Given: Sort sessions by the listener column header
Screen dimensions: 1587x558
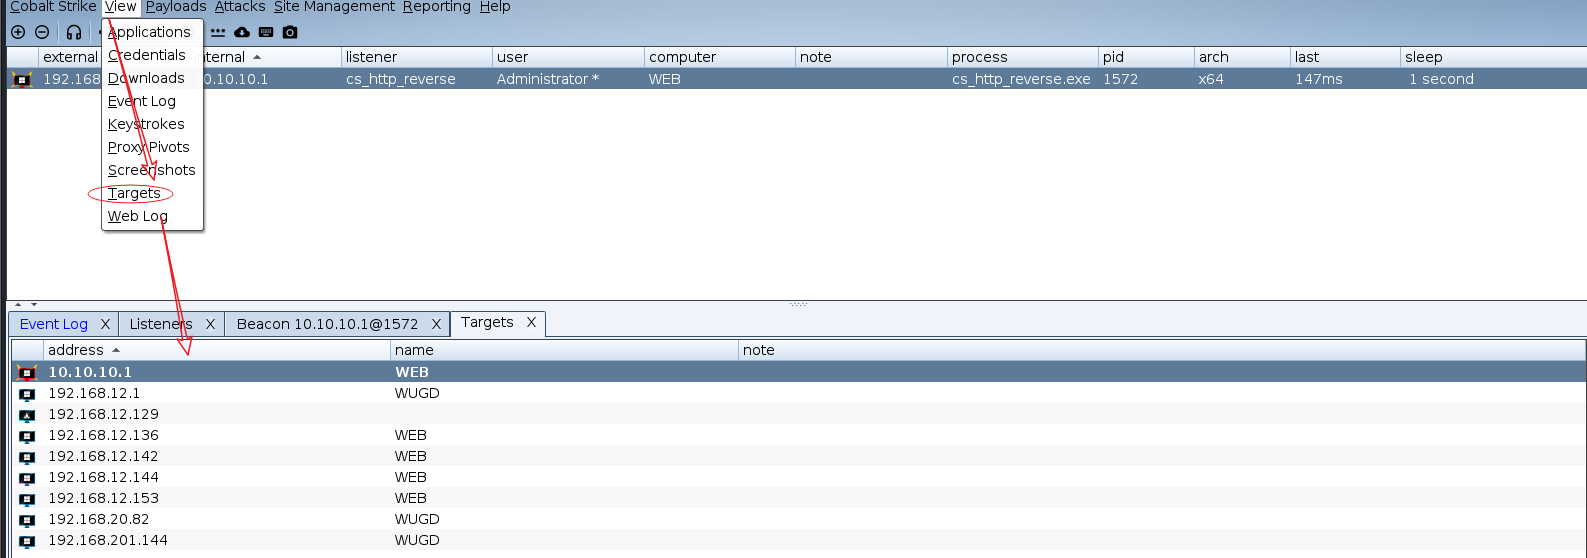Looking at the screenshot, I should point(416,57).
